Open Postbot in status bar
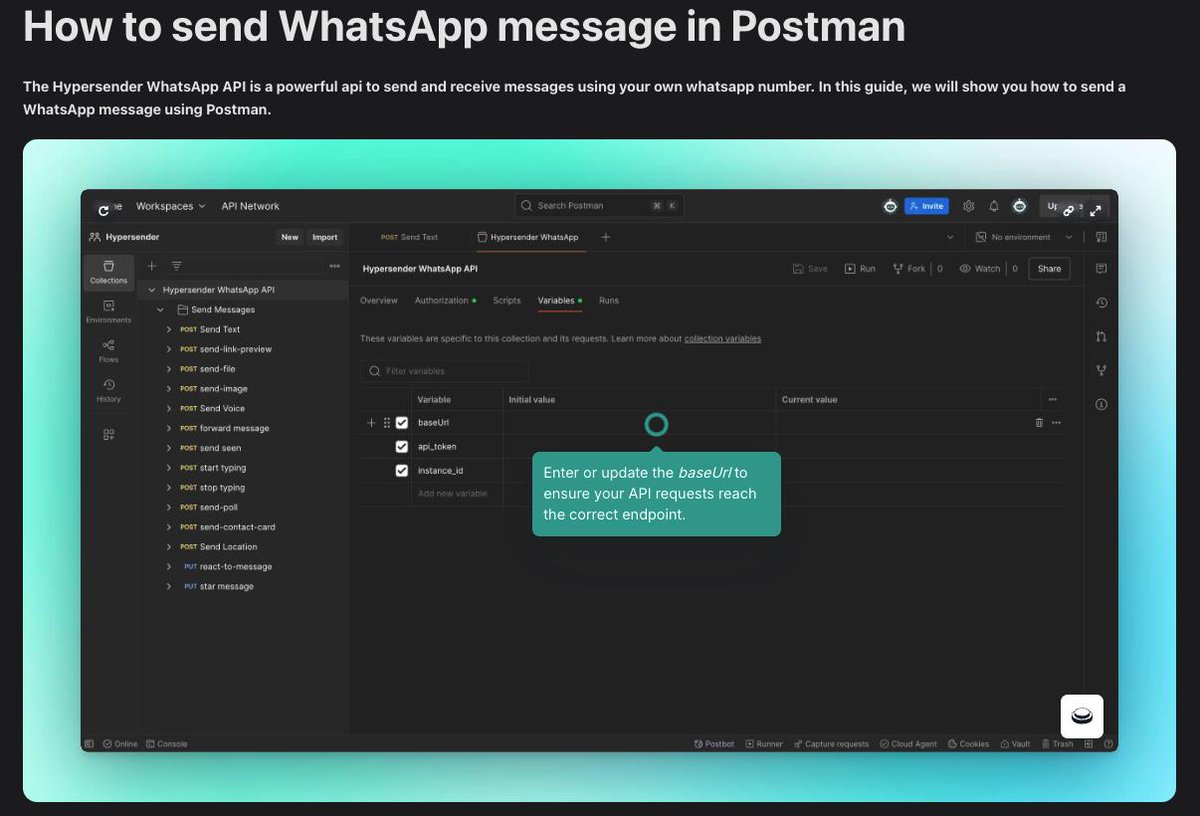Image resolution: width=1200 pixels, height=816 pixels. point(714,744)
